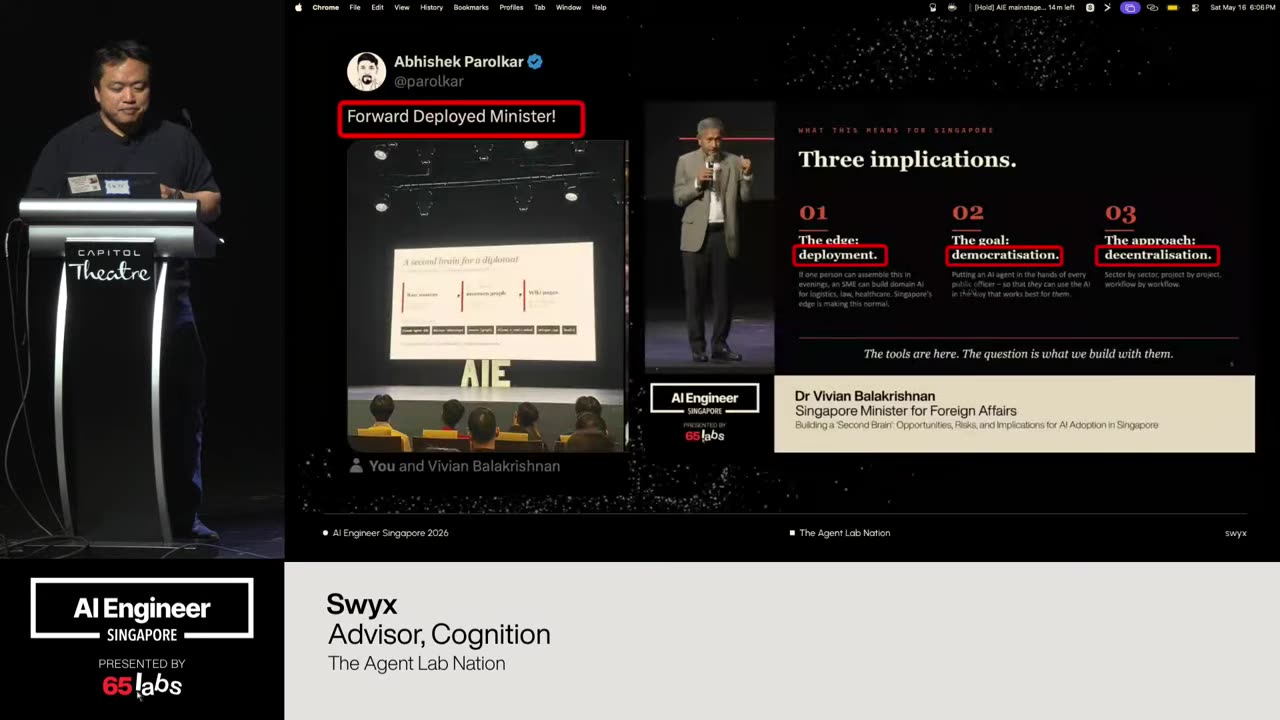1280x720 pixels.
Task: Click the lightbulb-shaped menu bar icon
Action: click(932, 7)
